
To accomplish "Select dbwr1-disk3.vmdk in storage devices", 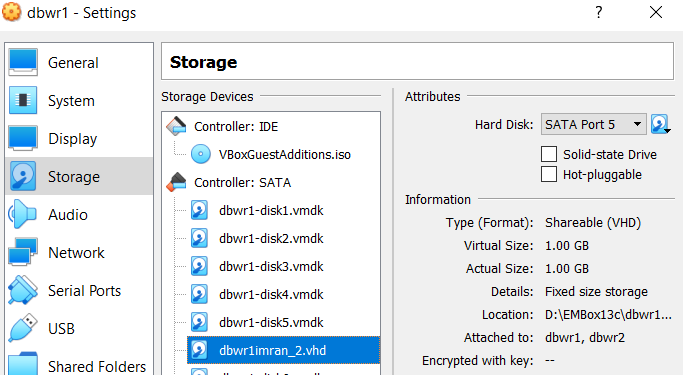I will 271,267.
